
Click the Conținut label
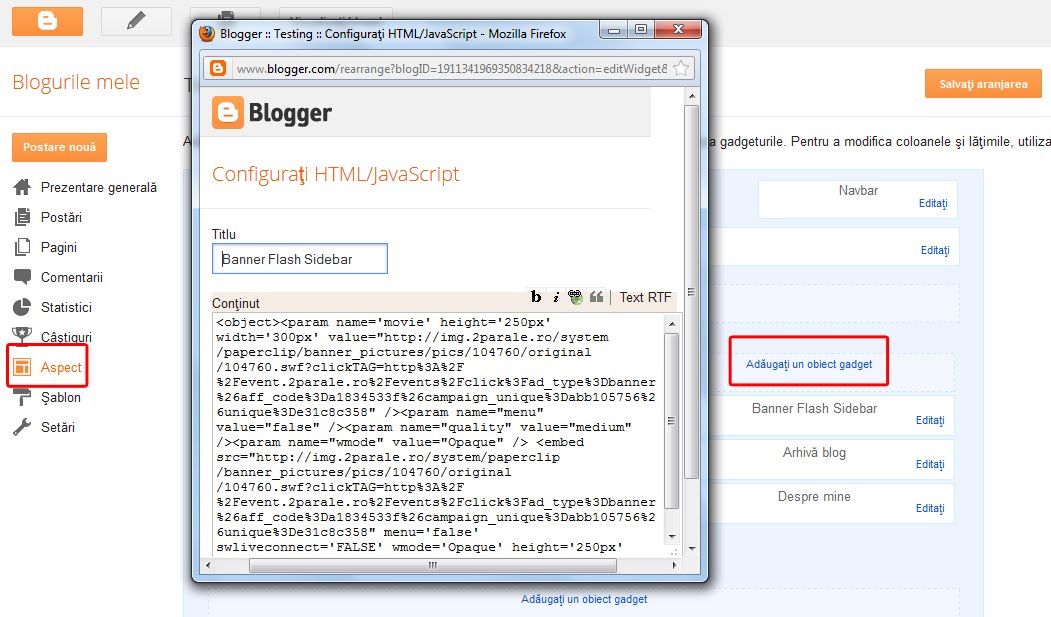click(236, 303)
